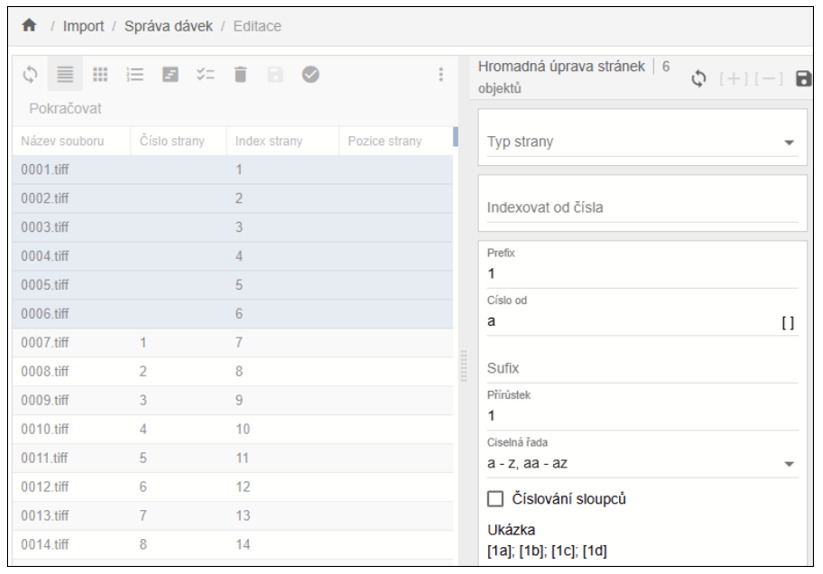This screenshot has height=574, width=823.
Task: Reset the bulk edit form with the refresh icon
Action: tap(699, 78)
